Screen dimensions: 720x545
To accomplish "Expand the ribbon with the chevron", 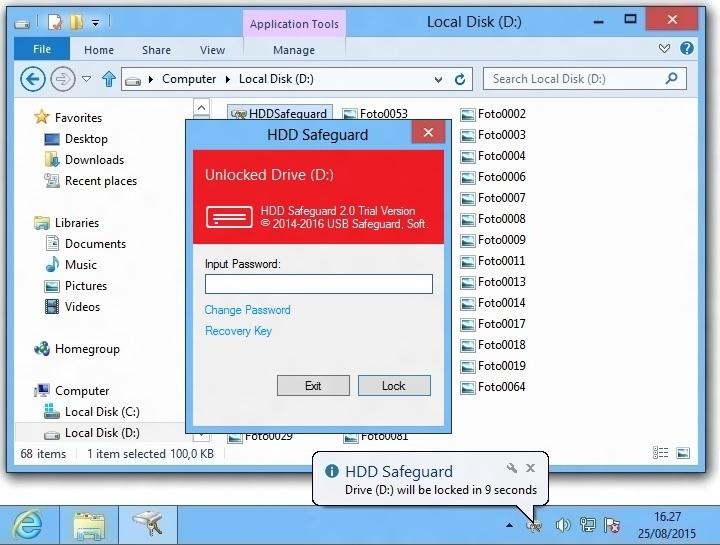I will (664, 49).
